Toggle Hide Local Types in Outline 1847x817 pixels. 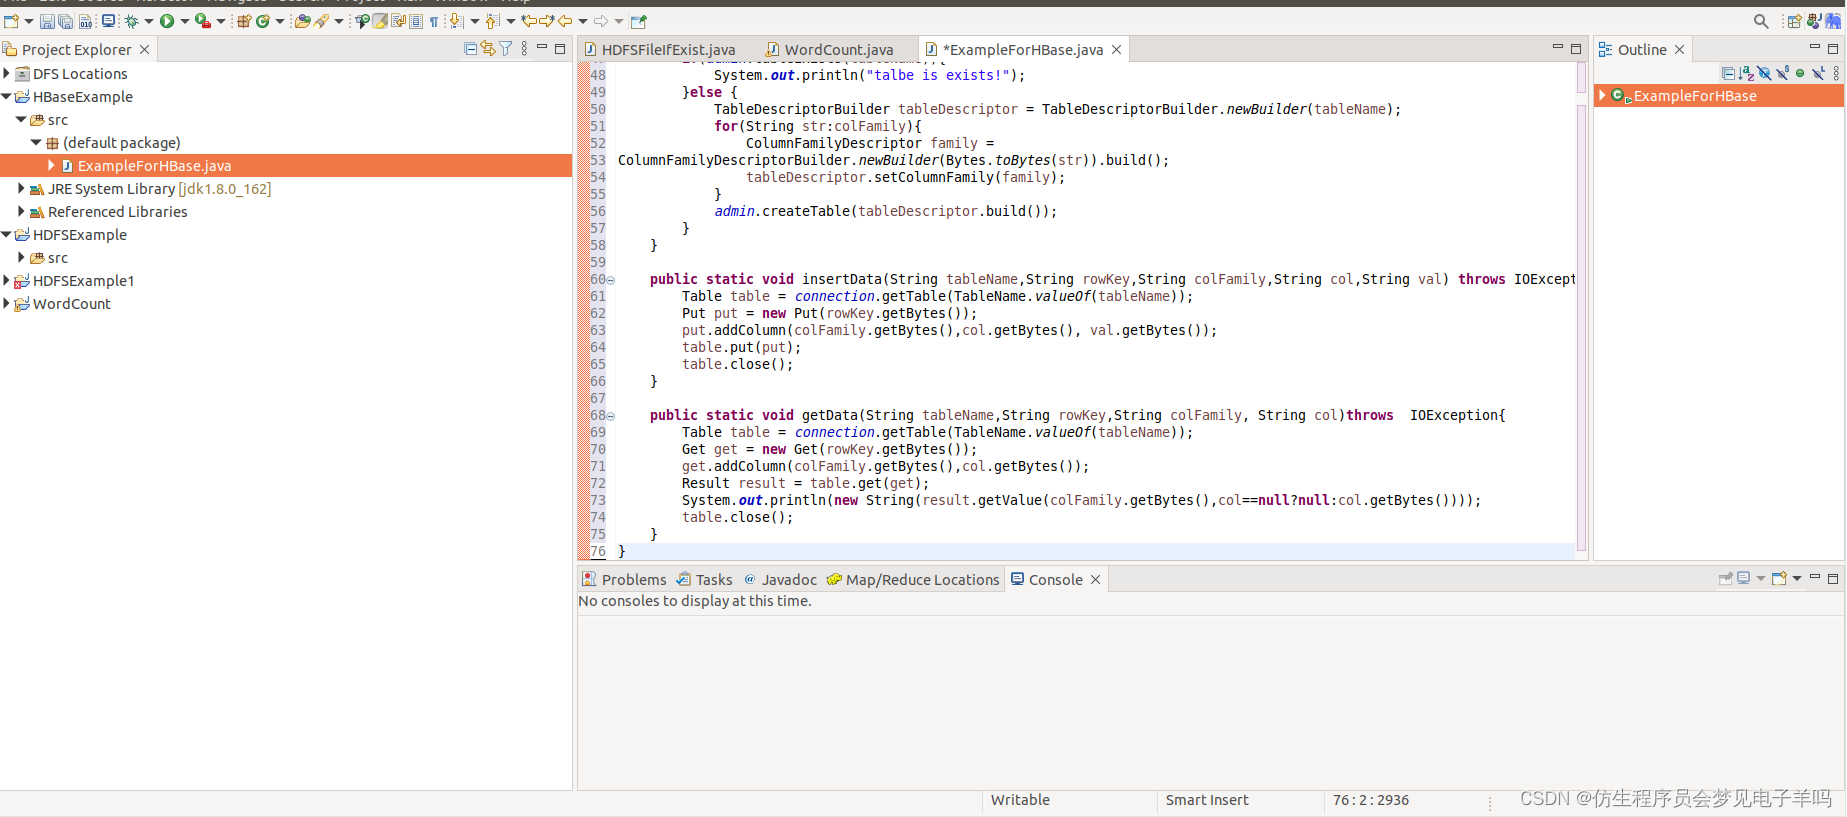[1819, 73]
